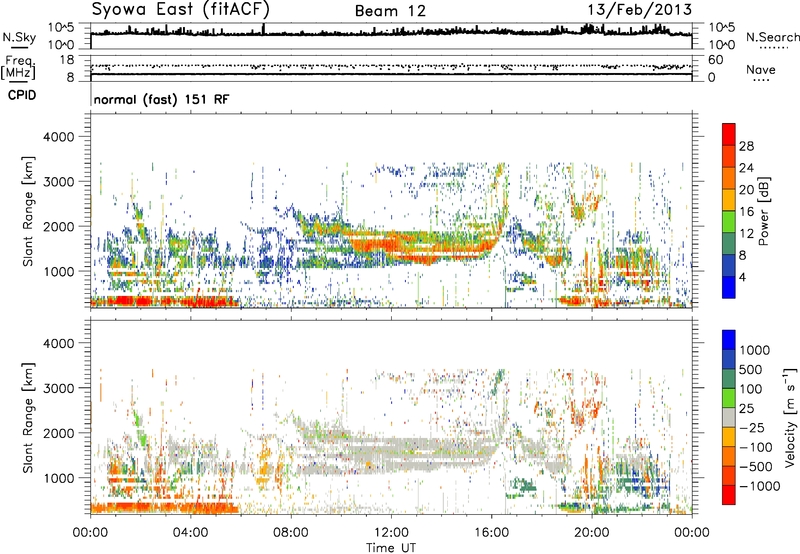Click the sky noise trace in the top panel
Image resolution: width=800 pixels, height=554 pixels.
pos(391,33)
